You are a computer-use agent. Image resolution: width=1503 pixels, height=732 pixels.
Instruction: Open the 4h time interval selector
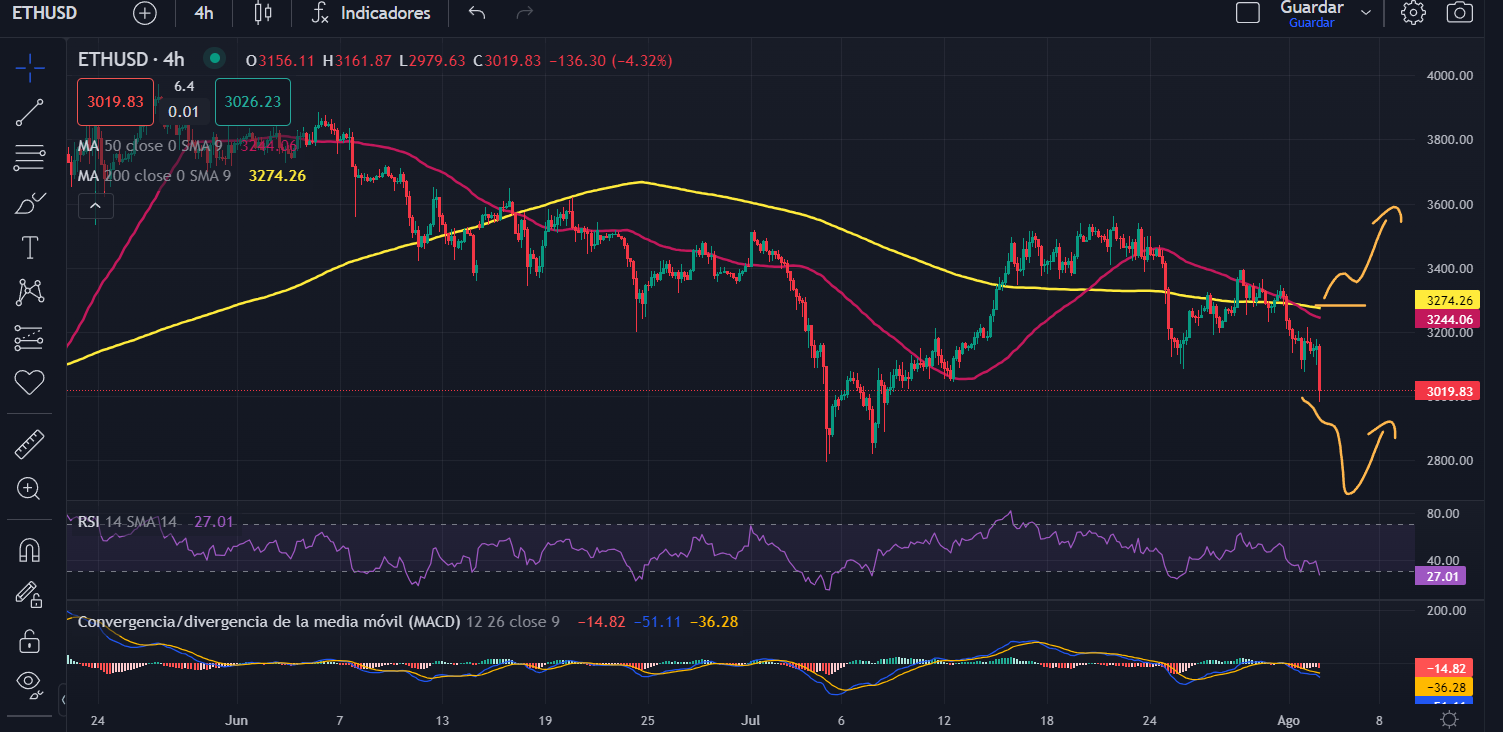point(204,13)
